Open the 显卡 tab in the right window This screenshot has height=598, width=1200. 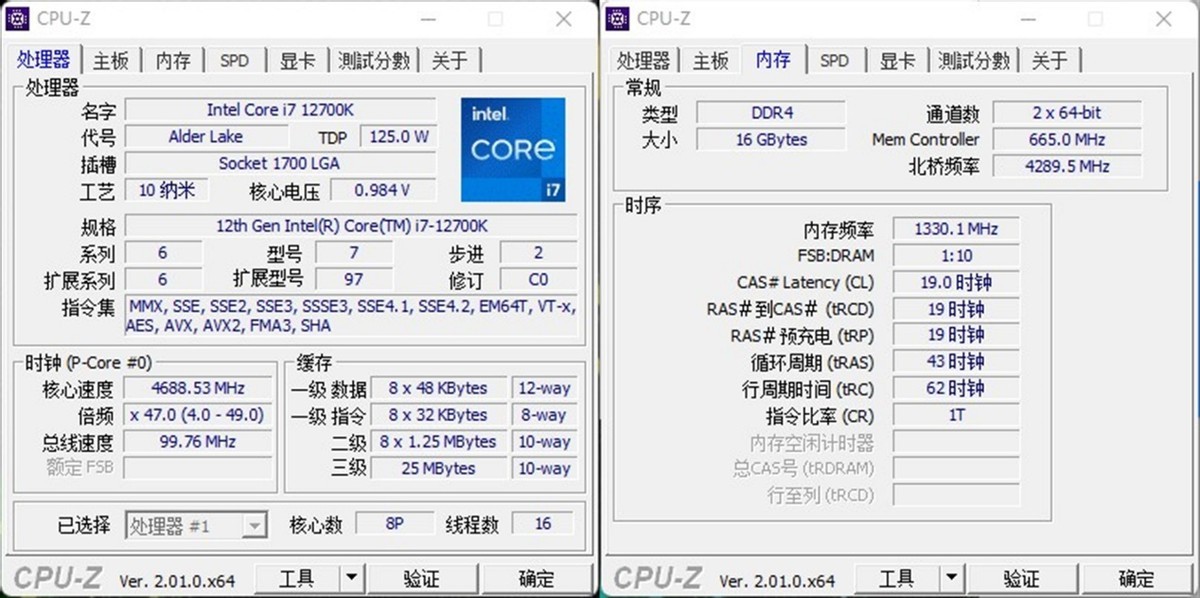click(x=897, y=61)
